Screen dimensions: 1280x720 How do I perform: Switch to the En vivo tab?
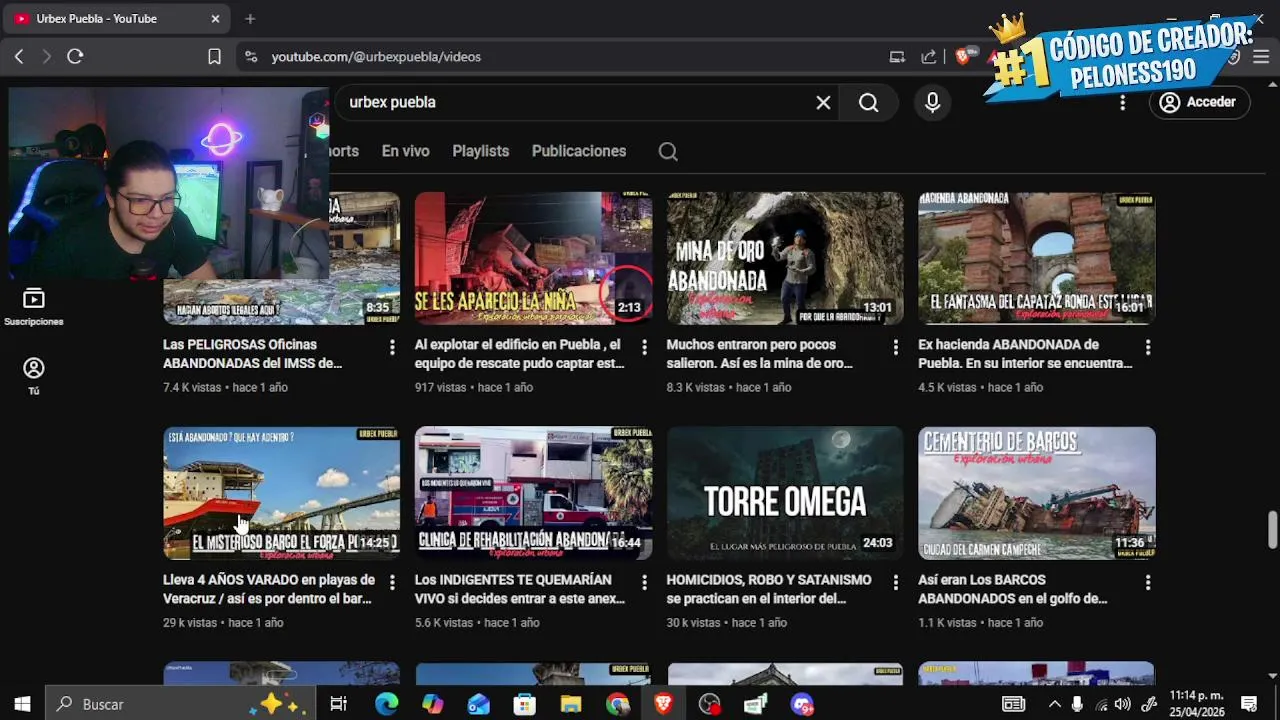click(405, 151)
